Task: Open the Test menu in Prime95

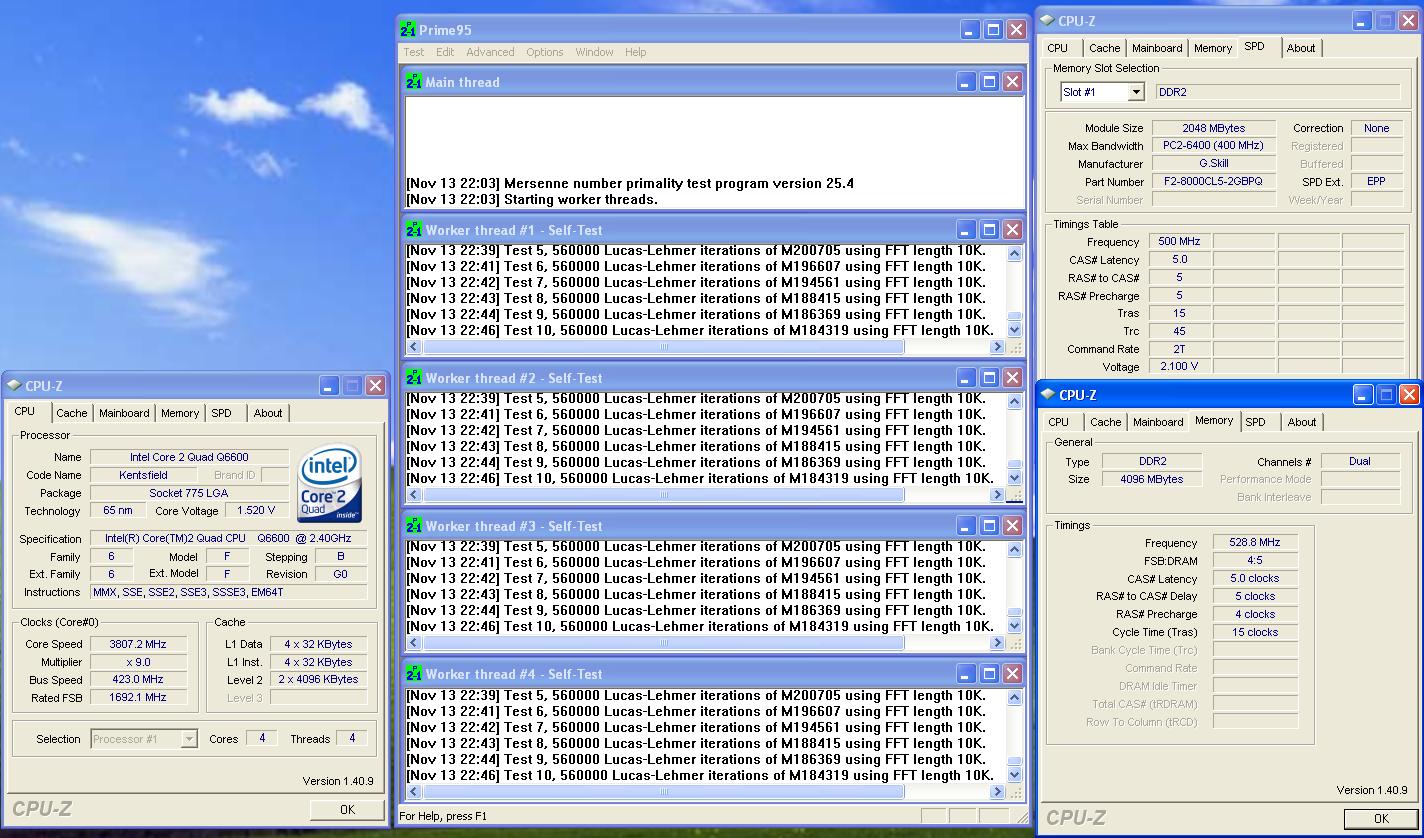Action: tap(414, 52)
